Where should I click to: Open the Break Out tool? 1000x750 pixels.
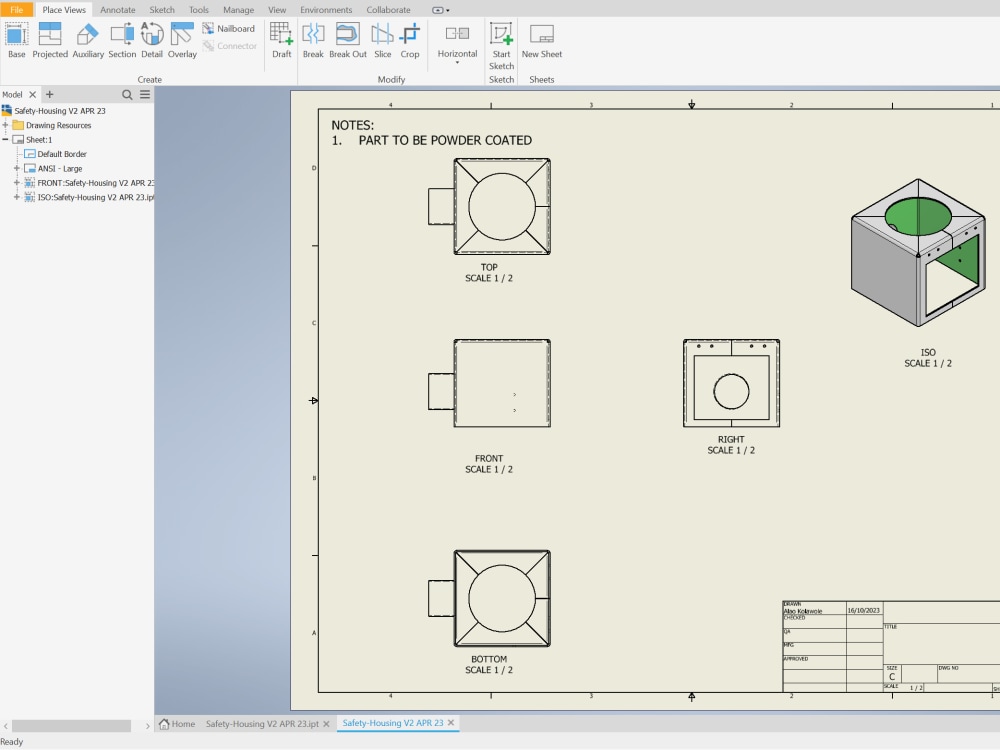click(347, 40)
